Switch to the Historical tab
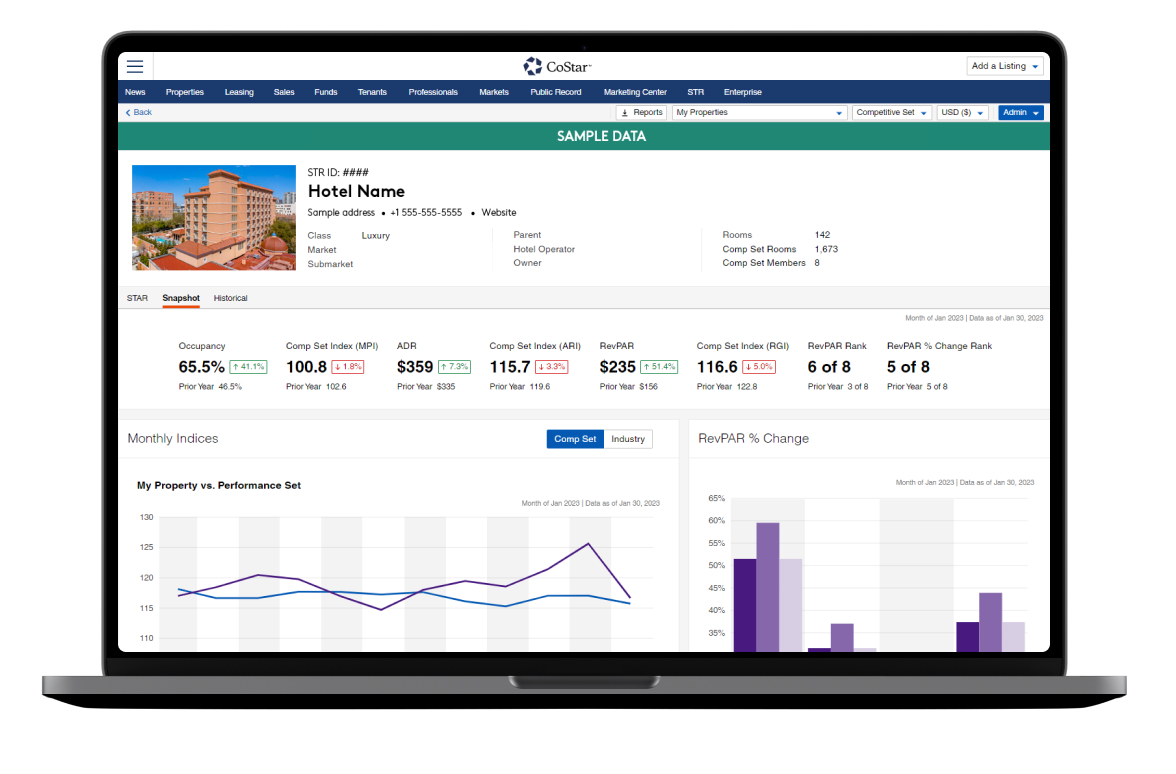Image resolution: width=1176 pixels, height=774 pixels. coord(230,298)
